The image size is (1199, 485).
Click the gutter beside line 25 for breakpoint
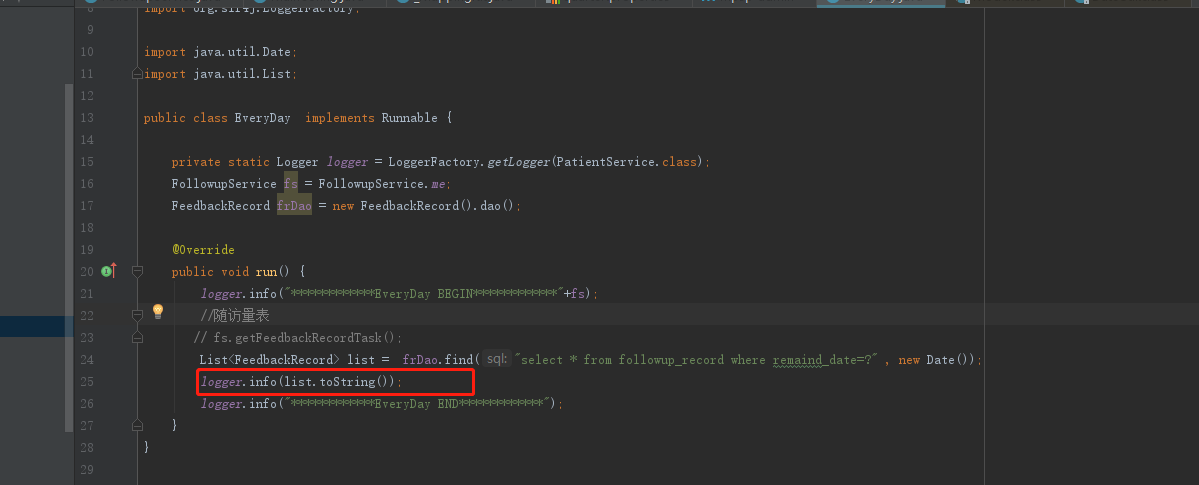tap(108, 382)
